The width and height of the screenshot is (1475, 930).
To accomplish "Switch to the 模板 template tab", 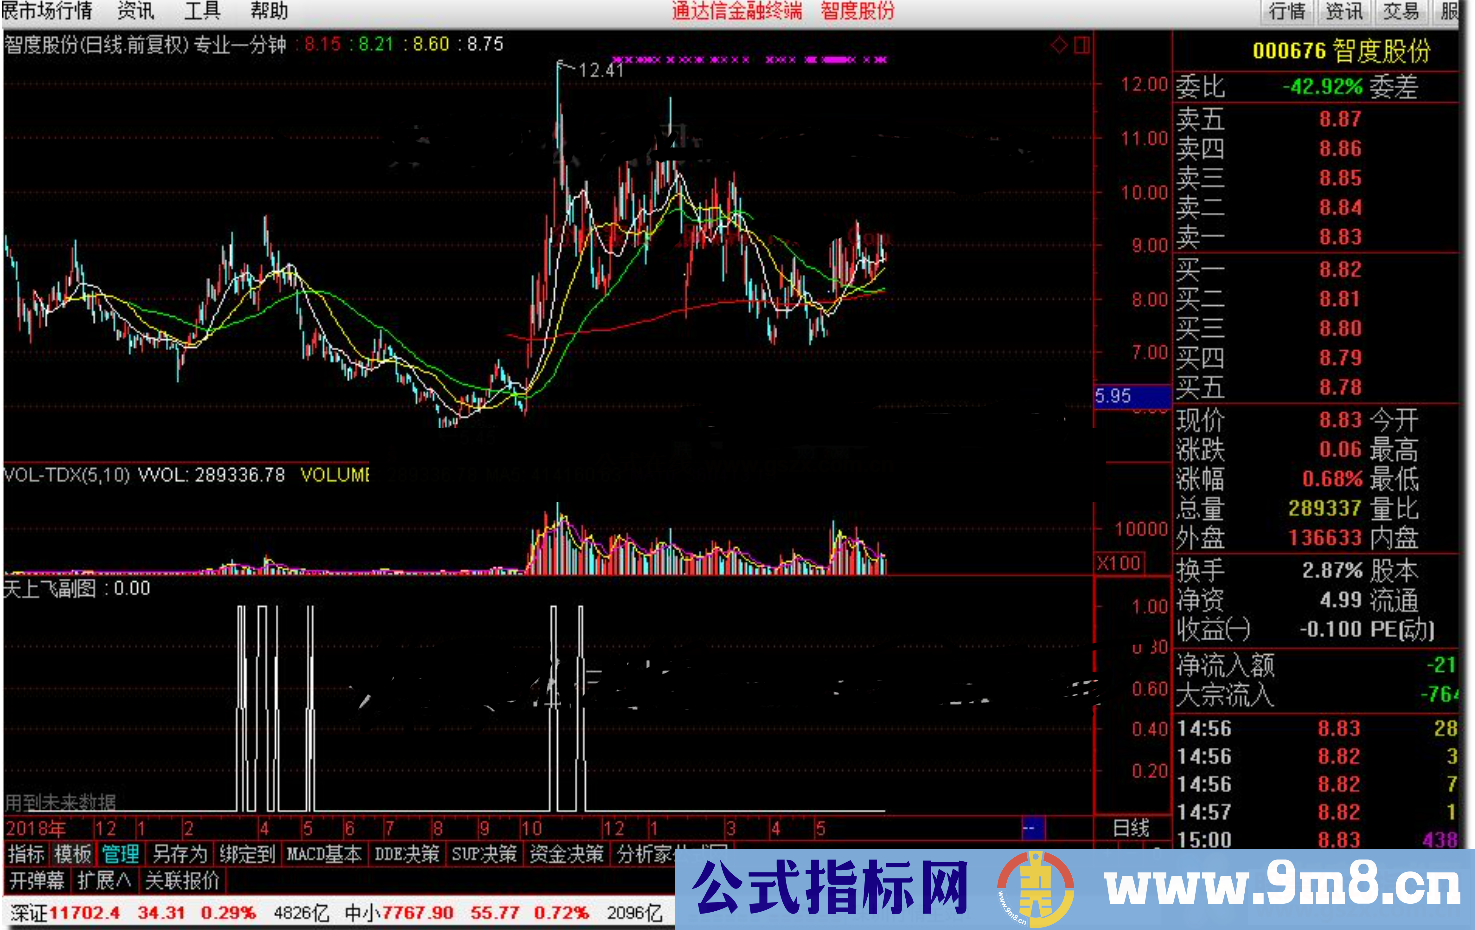I will point(74,856).
